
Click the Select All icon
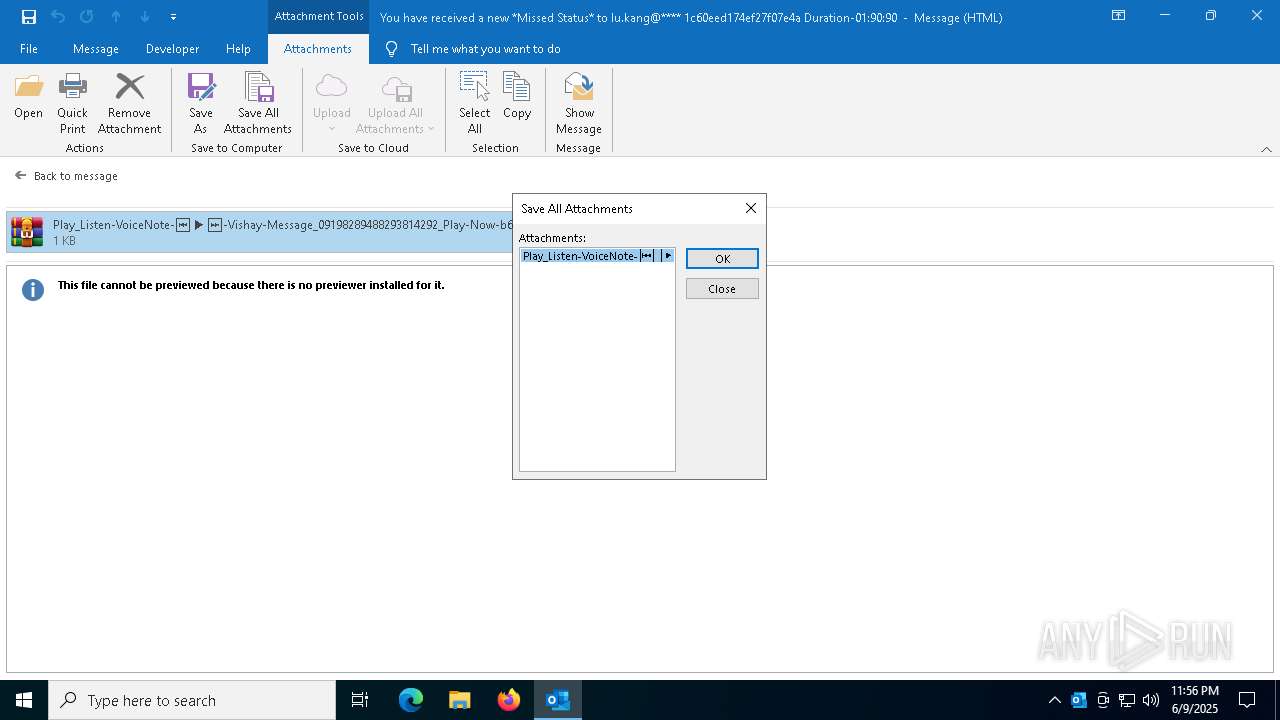[x=475, y=103]
